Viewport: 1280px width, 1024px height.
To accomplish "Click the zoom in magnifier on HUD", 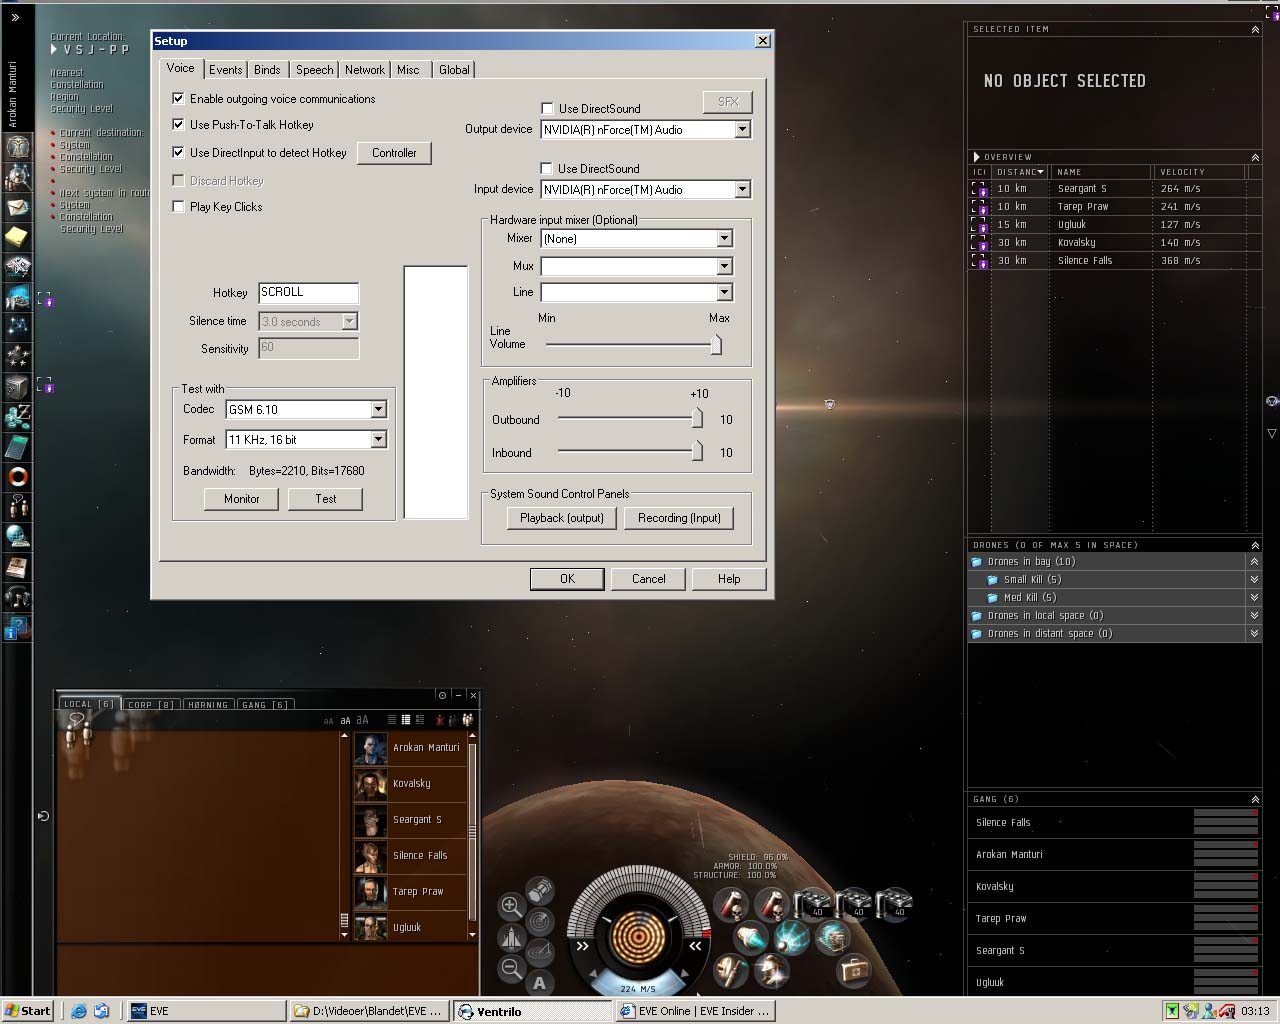I will [511, 907].
